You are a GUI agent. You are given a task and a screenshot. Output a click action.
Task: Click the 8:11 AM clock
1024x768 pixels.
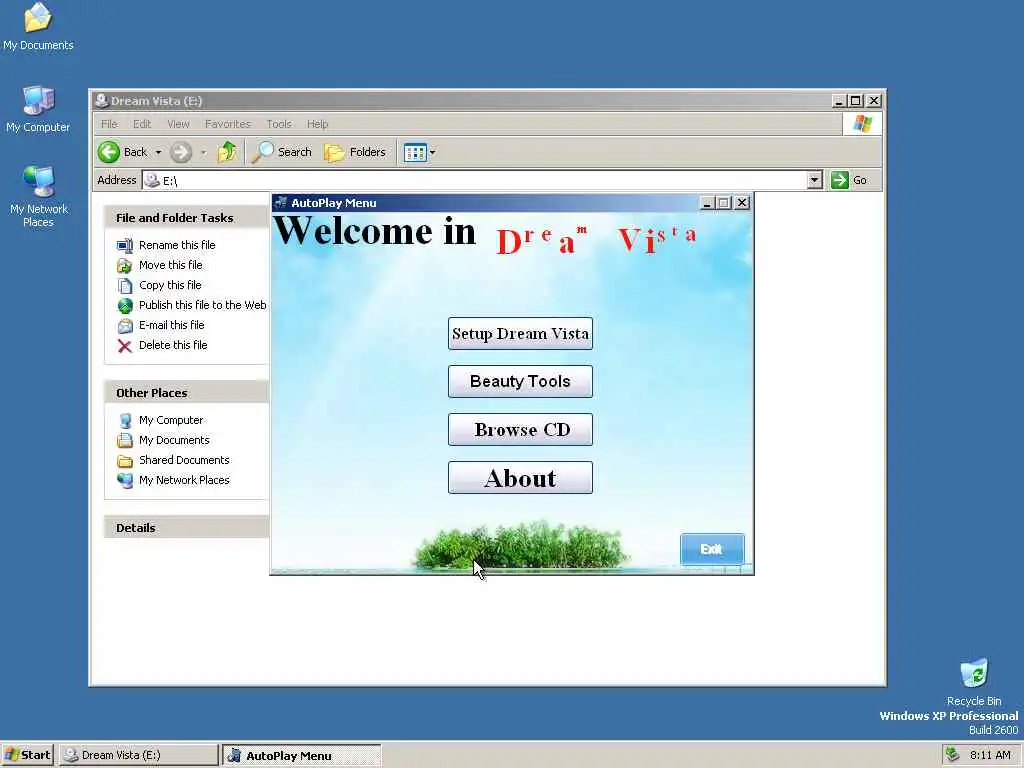[x=990, y=755]
